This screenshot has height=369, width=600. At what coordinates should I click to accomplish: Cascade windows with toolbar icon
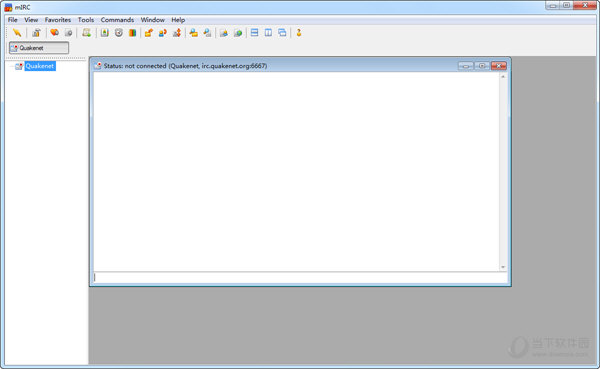[x=282, y=33]
